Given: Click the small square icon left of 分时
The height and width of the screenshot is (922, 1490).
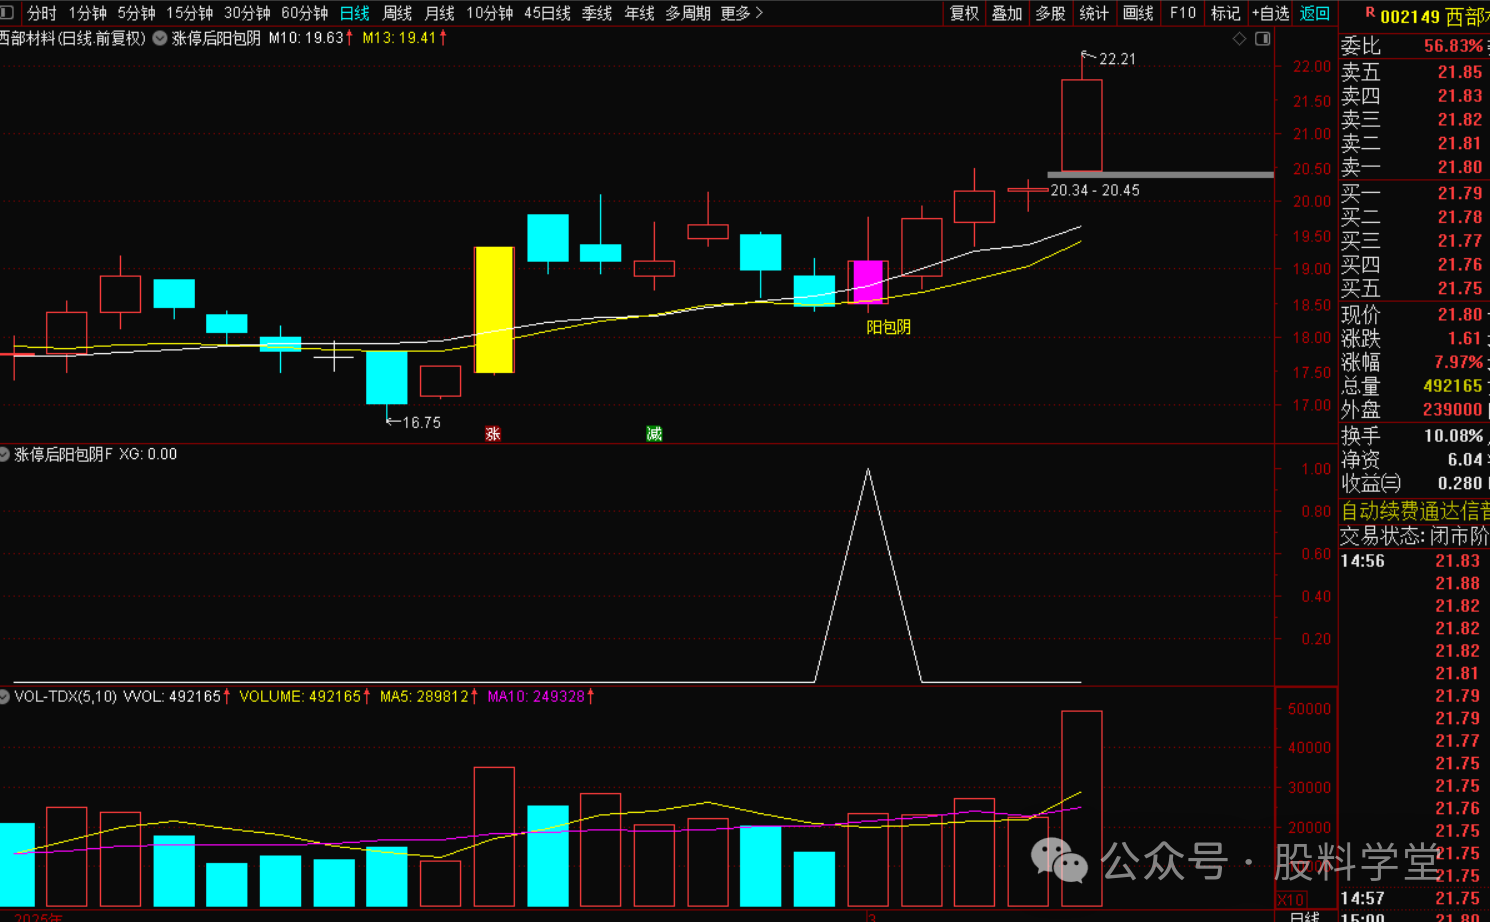Looking at the screenshot, I should (8, 13).
